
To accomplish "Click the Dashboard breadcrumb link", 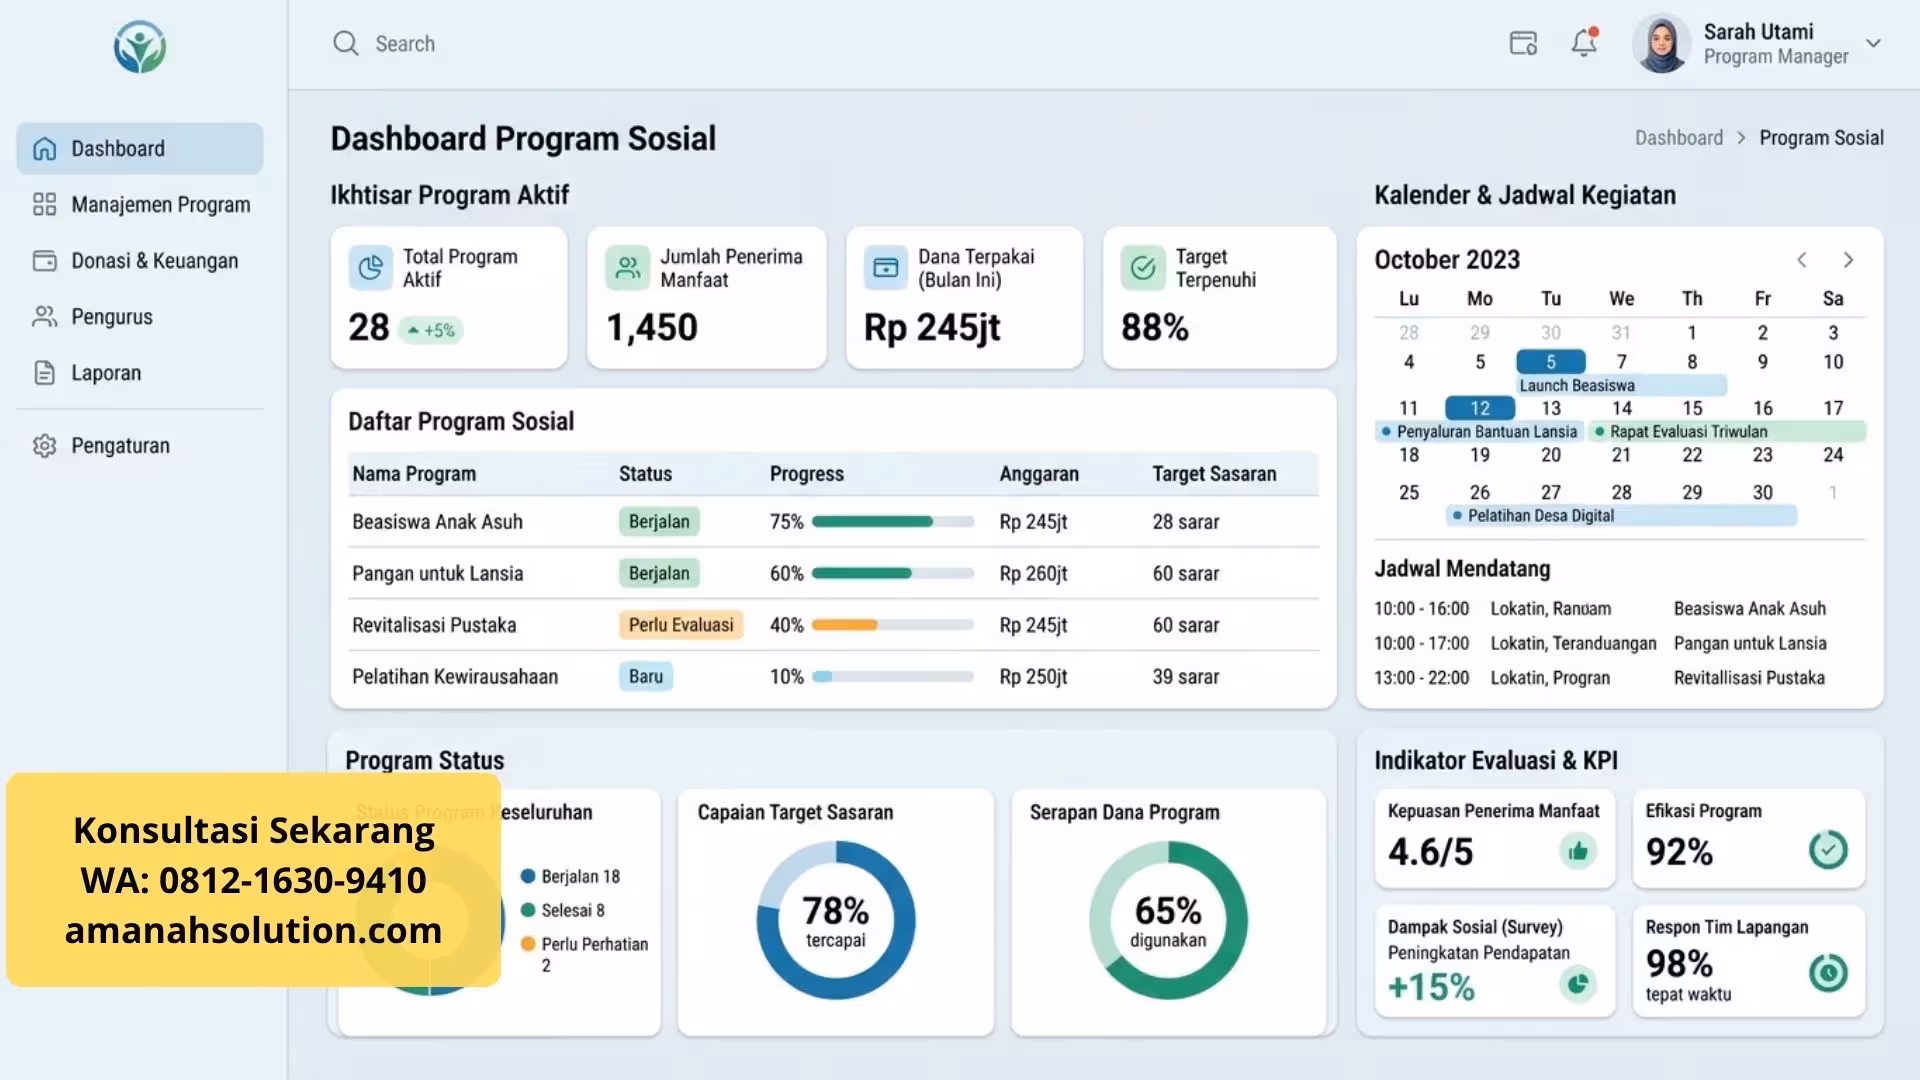I will (1679, 138).
